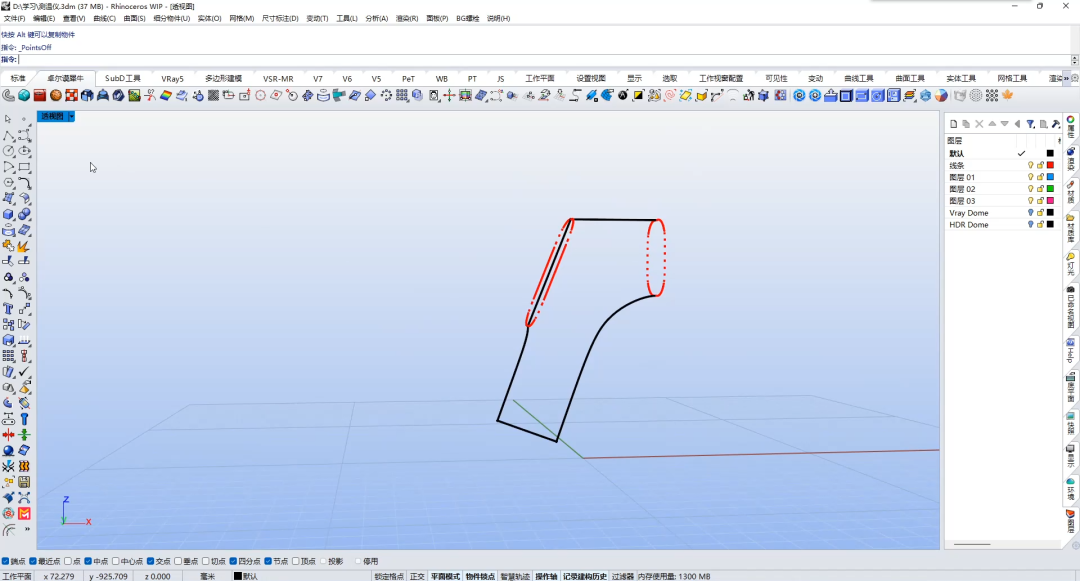1080x581 pixels.
Task: Expand toolbar tabs overflow chevron
Action: 1066,78
